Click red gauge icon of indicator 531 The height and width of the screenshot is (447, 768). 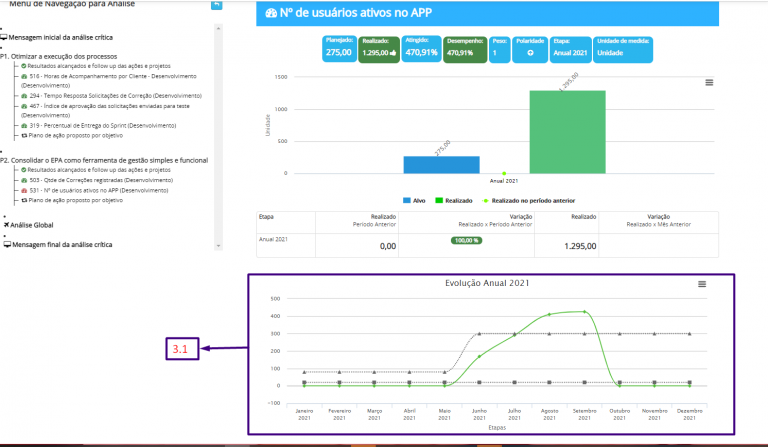pos(24,190)
